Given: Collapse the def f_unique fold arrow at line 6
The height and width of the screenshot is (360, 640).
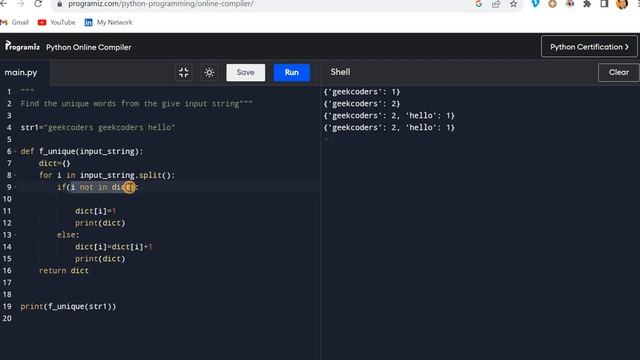Looking at the screenshot, I should point(16,151).
